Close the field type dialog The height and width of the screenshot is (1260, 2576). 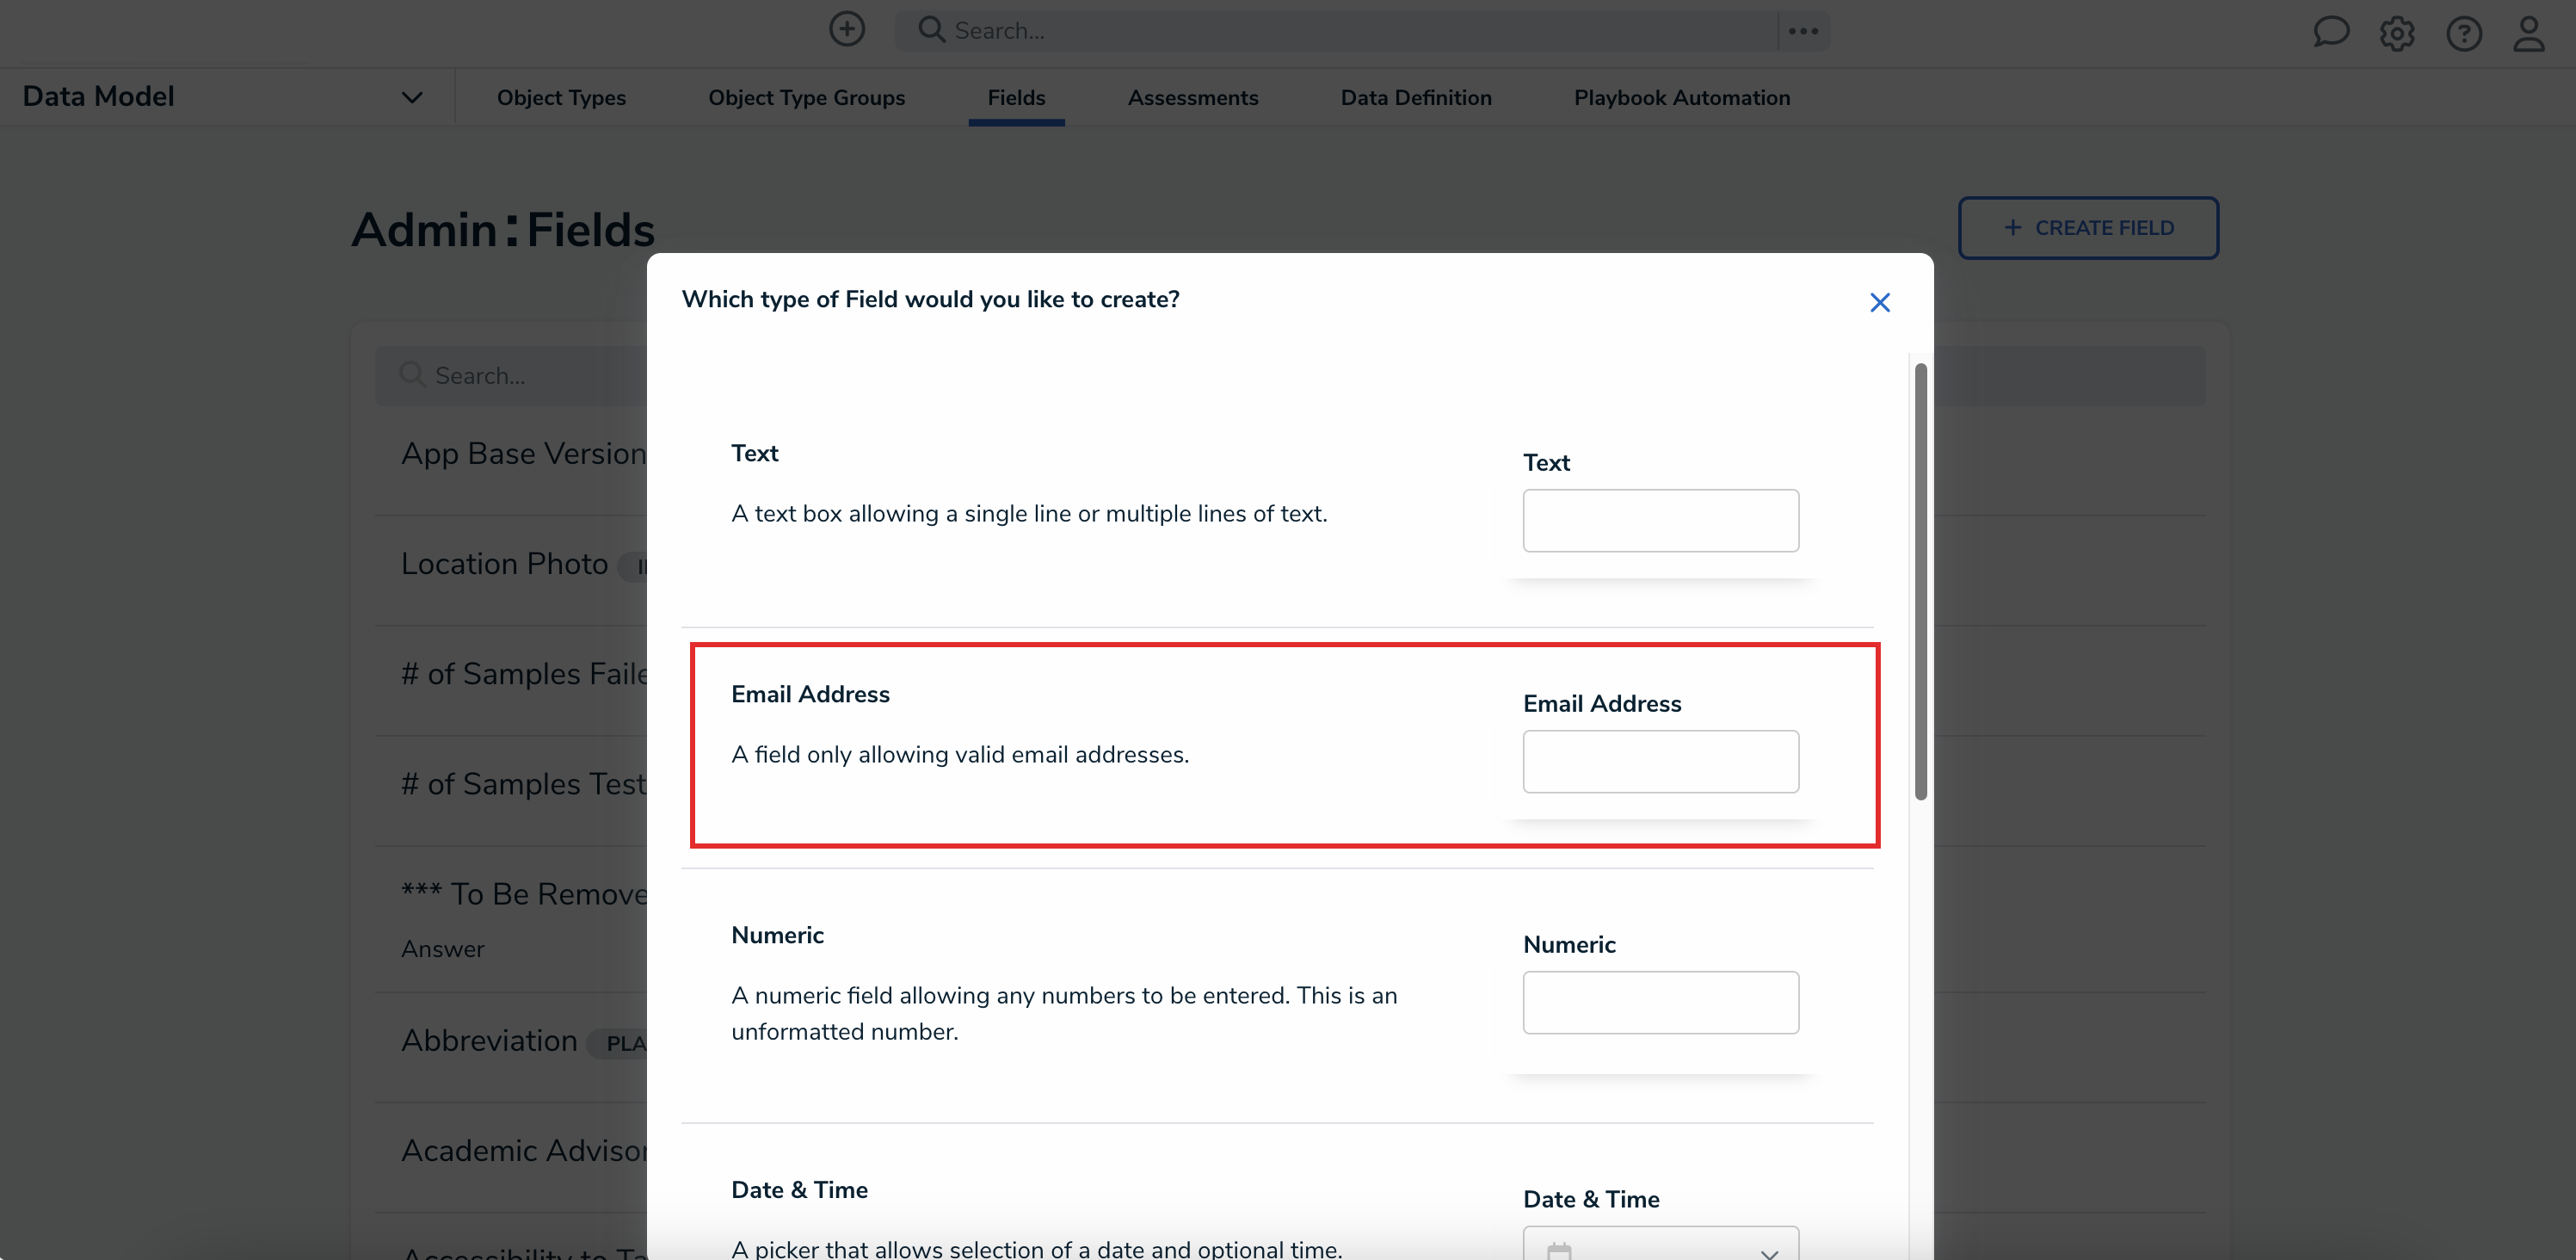[1880, 302]
